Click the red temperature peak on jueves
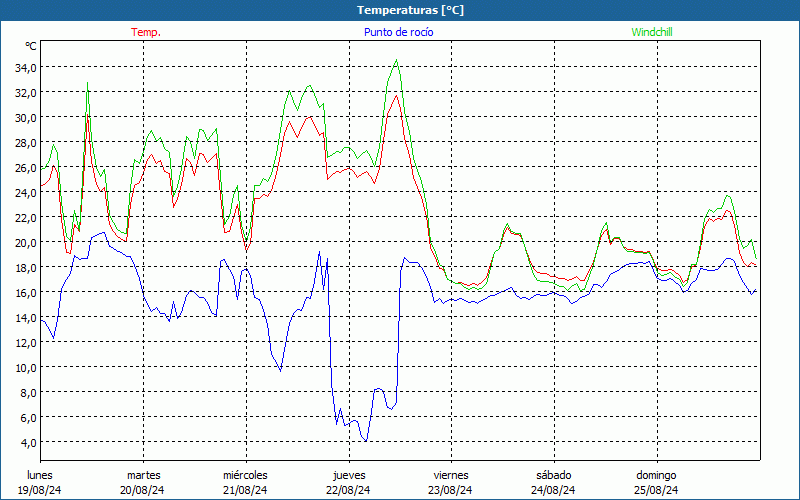Viewport: 800px width, 500px height. click(x=396, y=95)
